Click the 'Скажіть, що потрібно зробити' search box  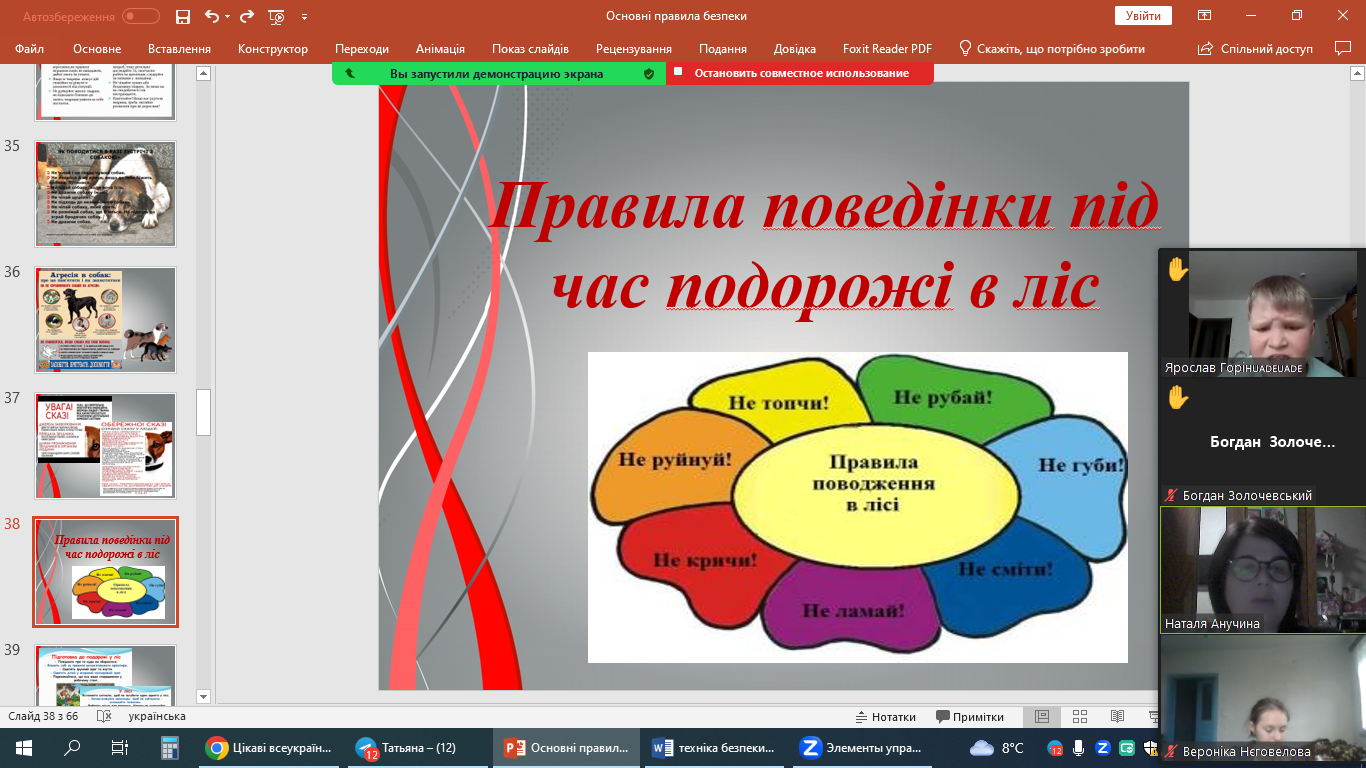click(x=1052, y=48)
